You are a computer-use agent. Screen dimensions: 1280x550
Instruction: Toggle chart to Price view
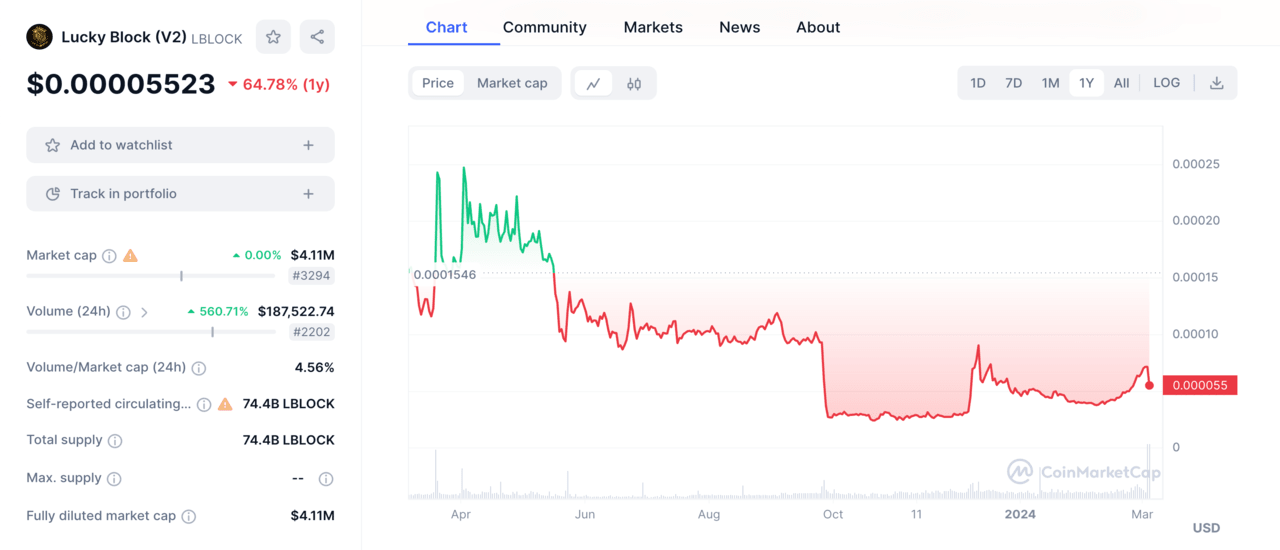click(x=438, y=83)
